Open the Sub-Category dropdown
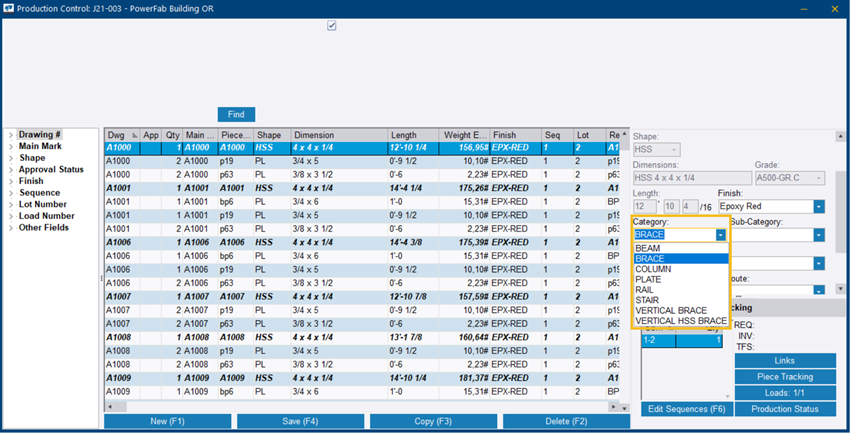 pyautogui.click(x=818, y=235)
